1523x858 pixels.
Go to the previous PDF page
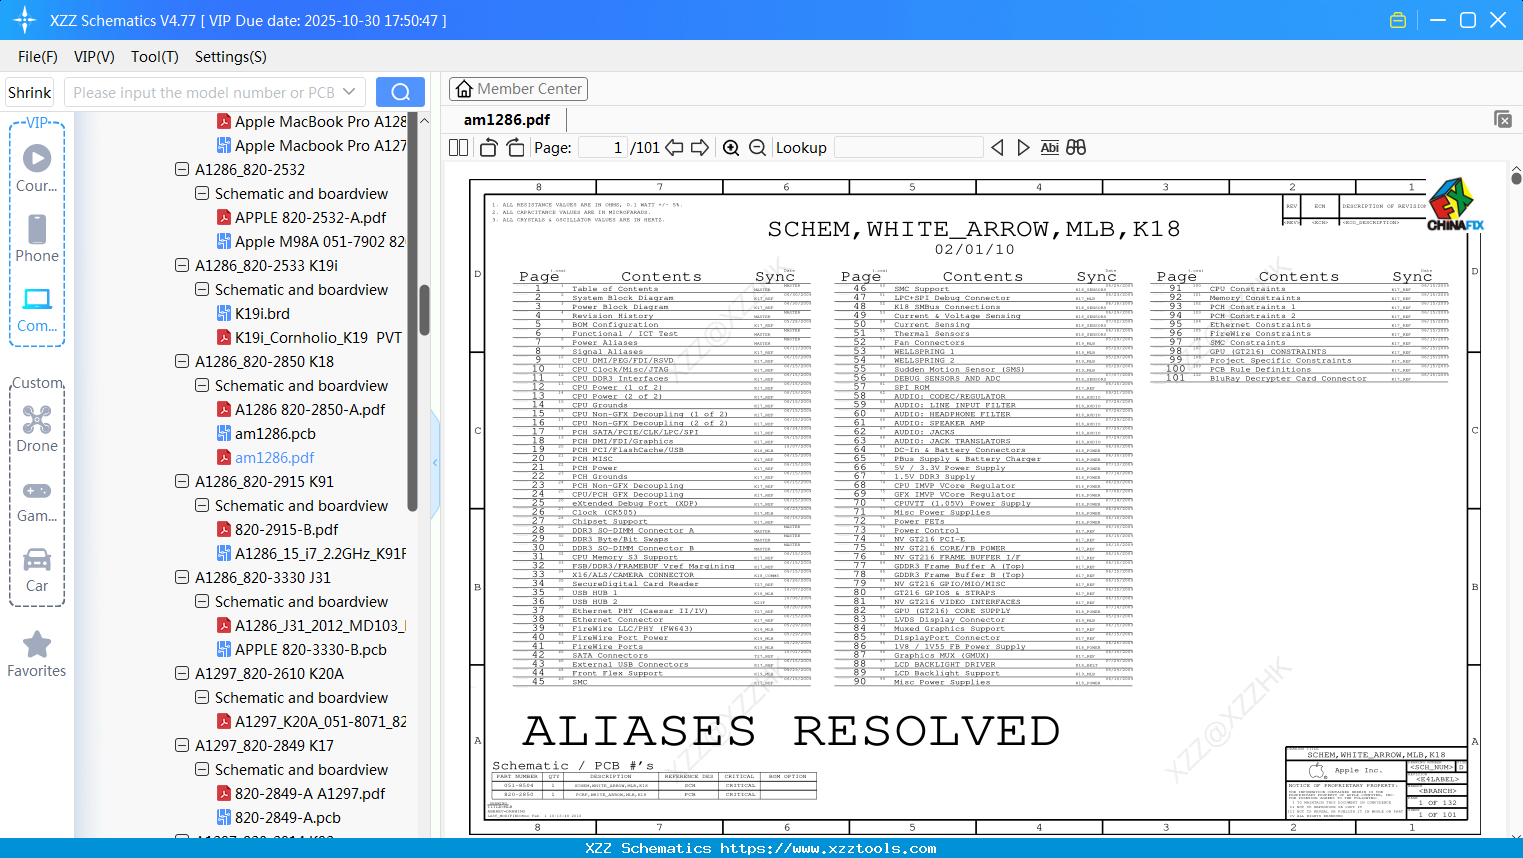(674, 148)
